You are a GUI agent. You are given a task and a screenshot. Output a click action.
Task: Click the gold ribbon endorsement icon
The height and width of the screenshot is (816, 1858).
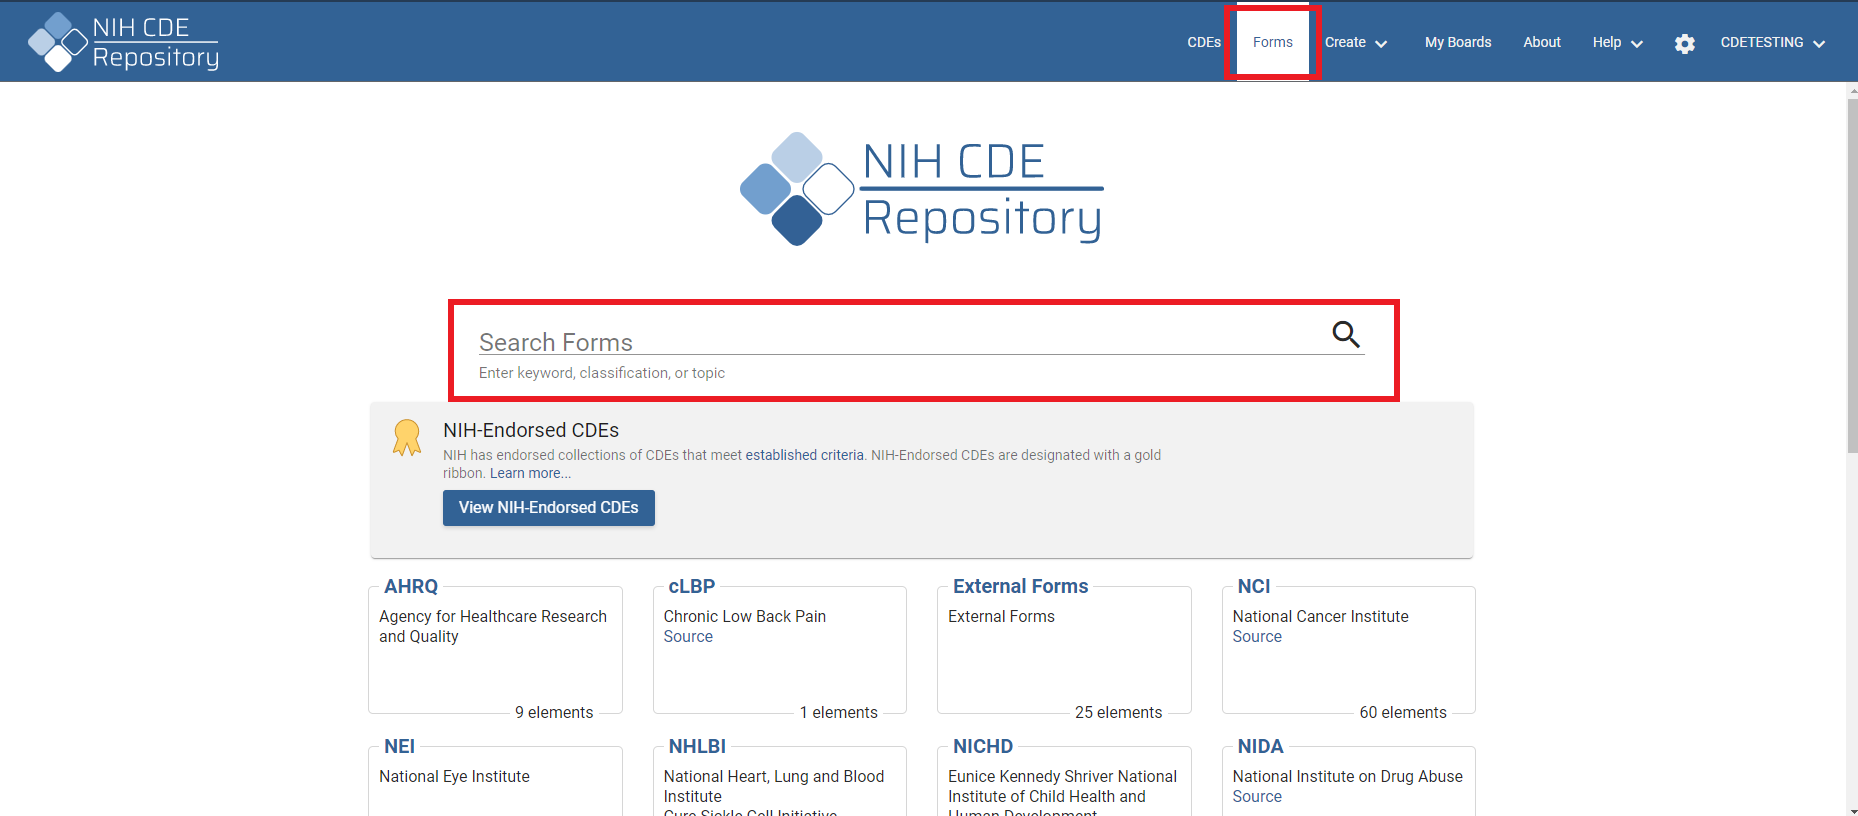pos(407,438)
